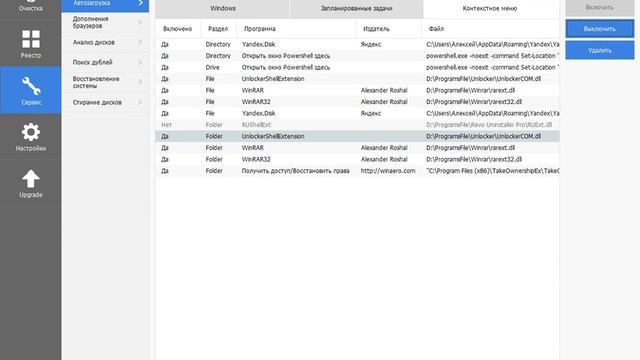The width and height of the screenshot is (640, 360).
Task: Select the File WinRAR32 row
Action: (x=358, y=102)
